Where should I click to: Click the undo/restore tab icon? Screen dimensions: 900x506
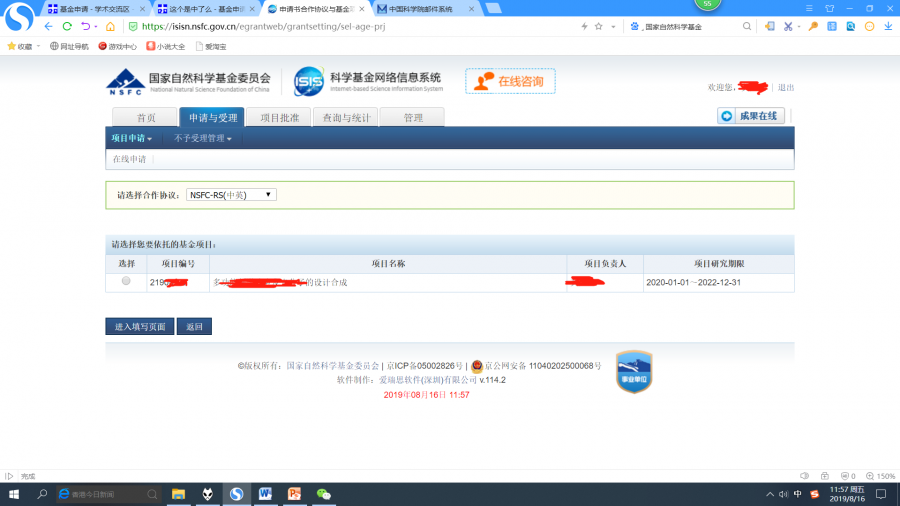tap(86, 26)
